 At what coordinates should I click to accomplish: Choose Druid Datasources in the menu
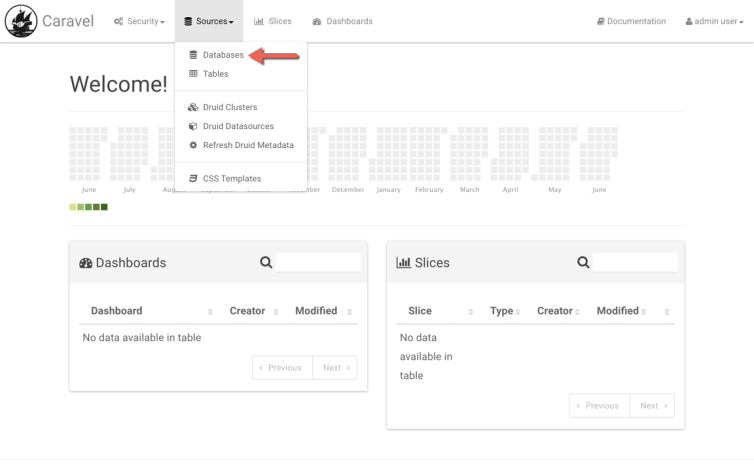[x=237, y=126]
